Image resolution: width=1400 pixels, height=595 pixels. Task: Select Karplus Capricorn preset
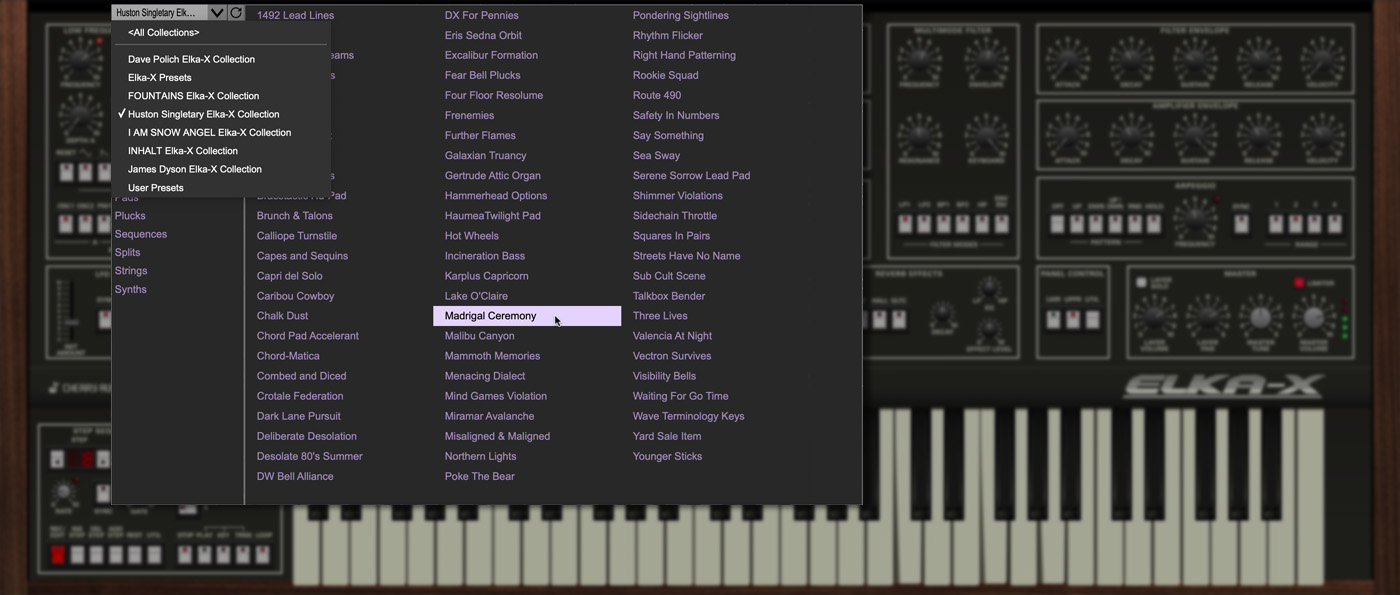[x=486, y=276]
